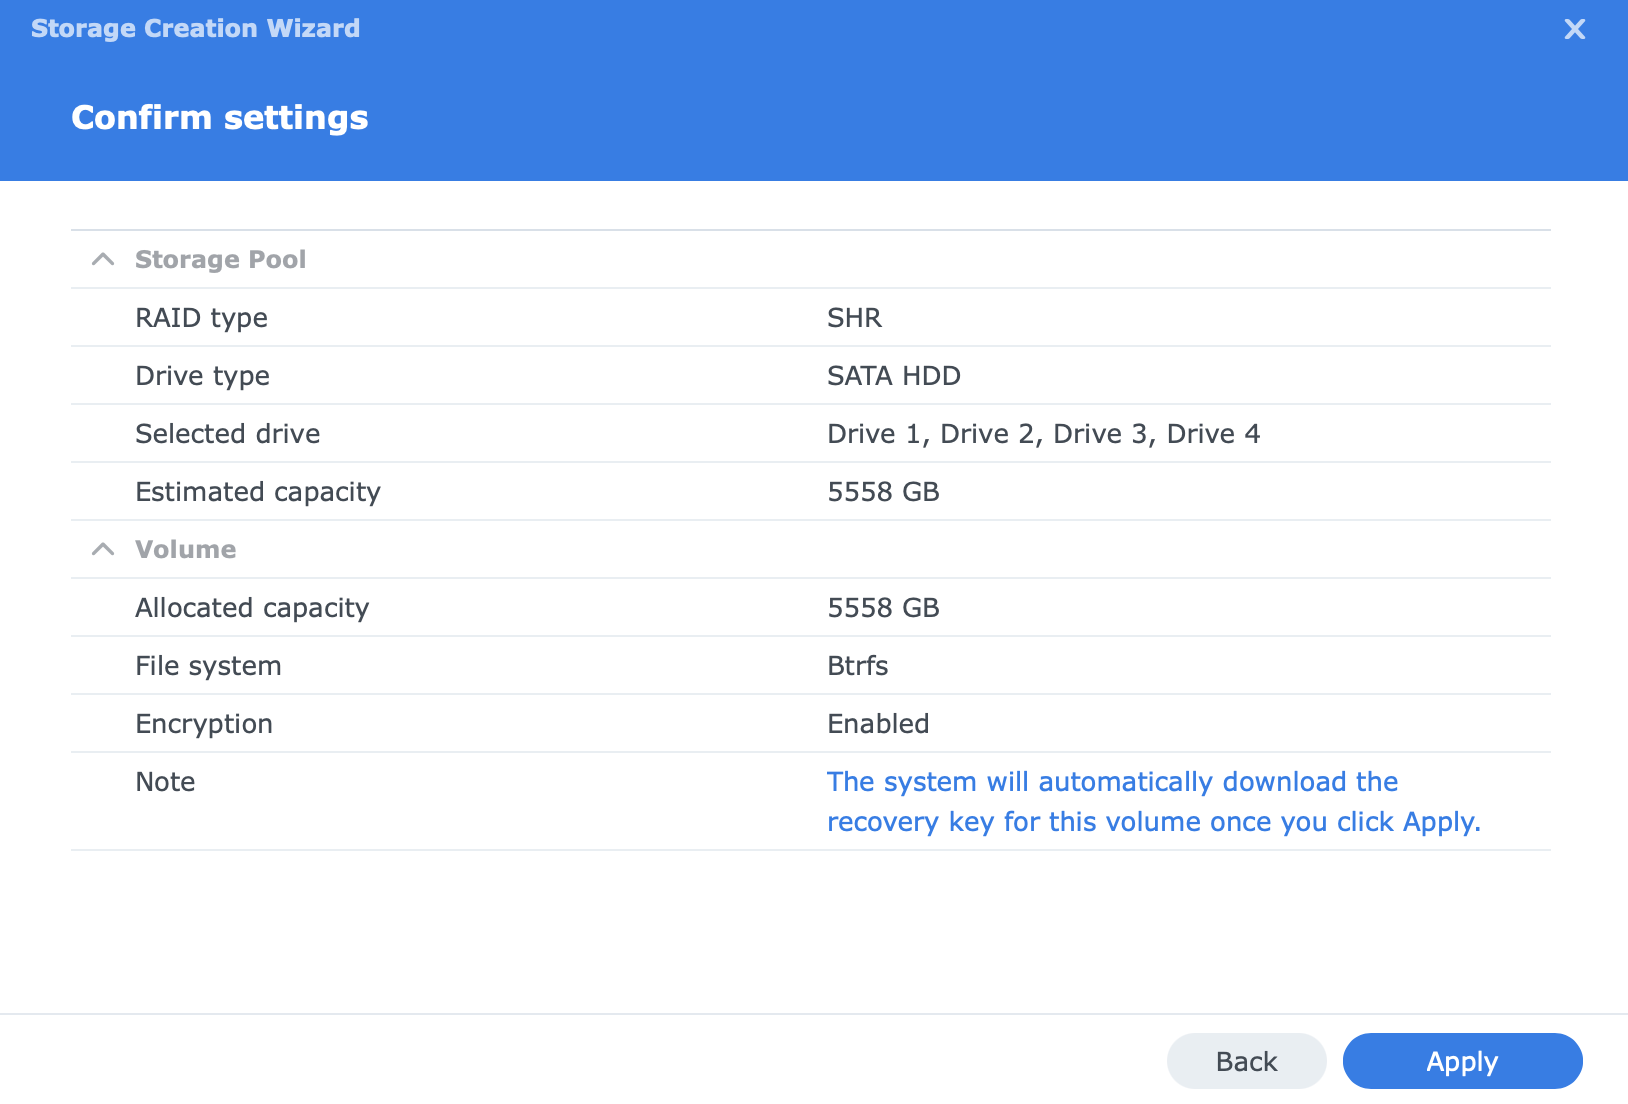Collapse the Storage Pool section chevron
The height and width of the screenshot is (1104, 1628).
point(102,260)
